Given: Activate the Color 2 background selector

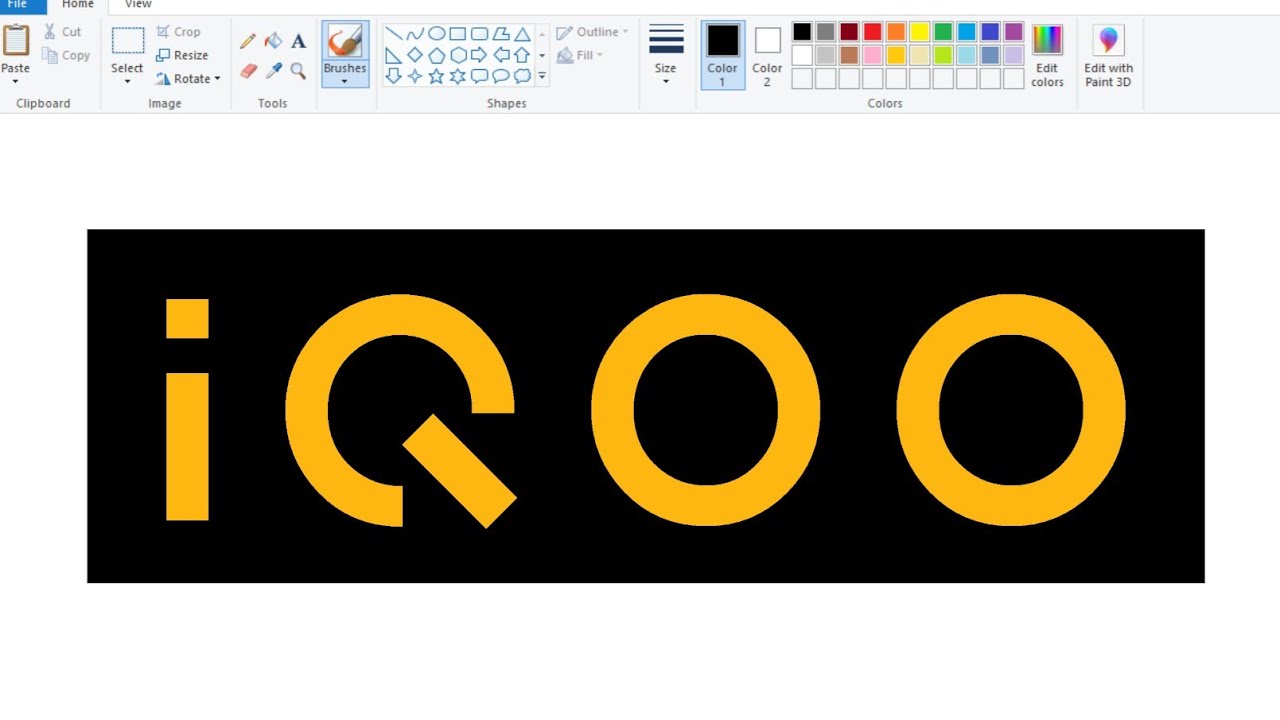Looking at the screenshot, I should [x=767, y=55].
